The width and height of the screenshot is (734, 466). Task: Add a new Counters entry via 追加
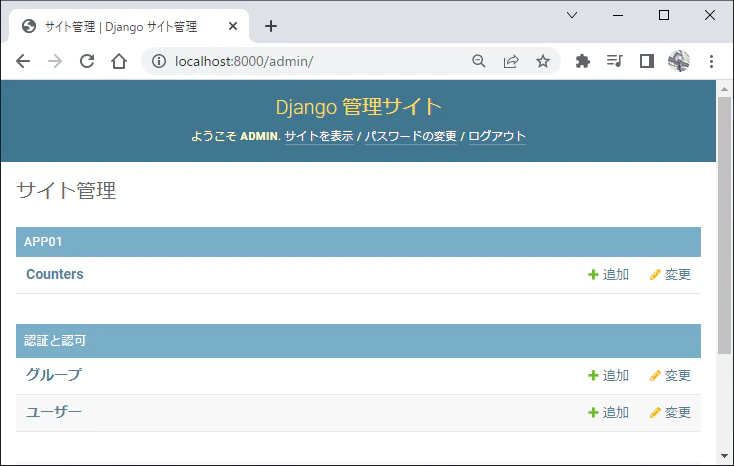pyautogui.click(x=609, y=274)
